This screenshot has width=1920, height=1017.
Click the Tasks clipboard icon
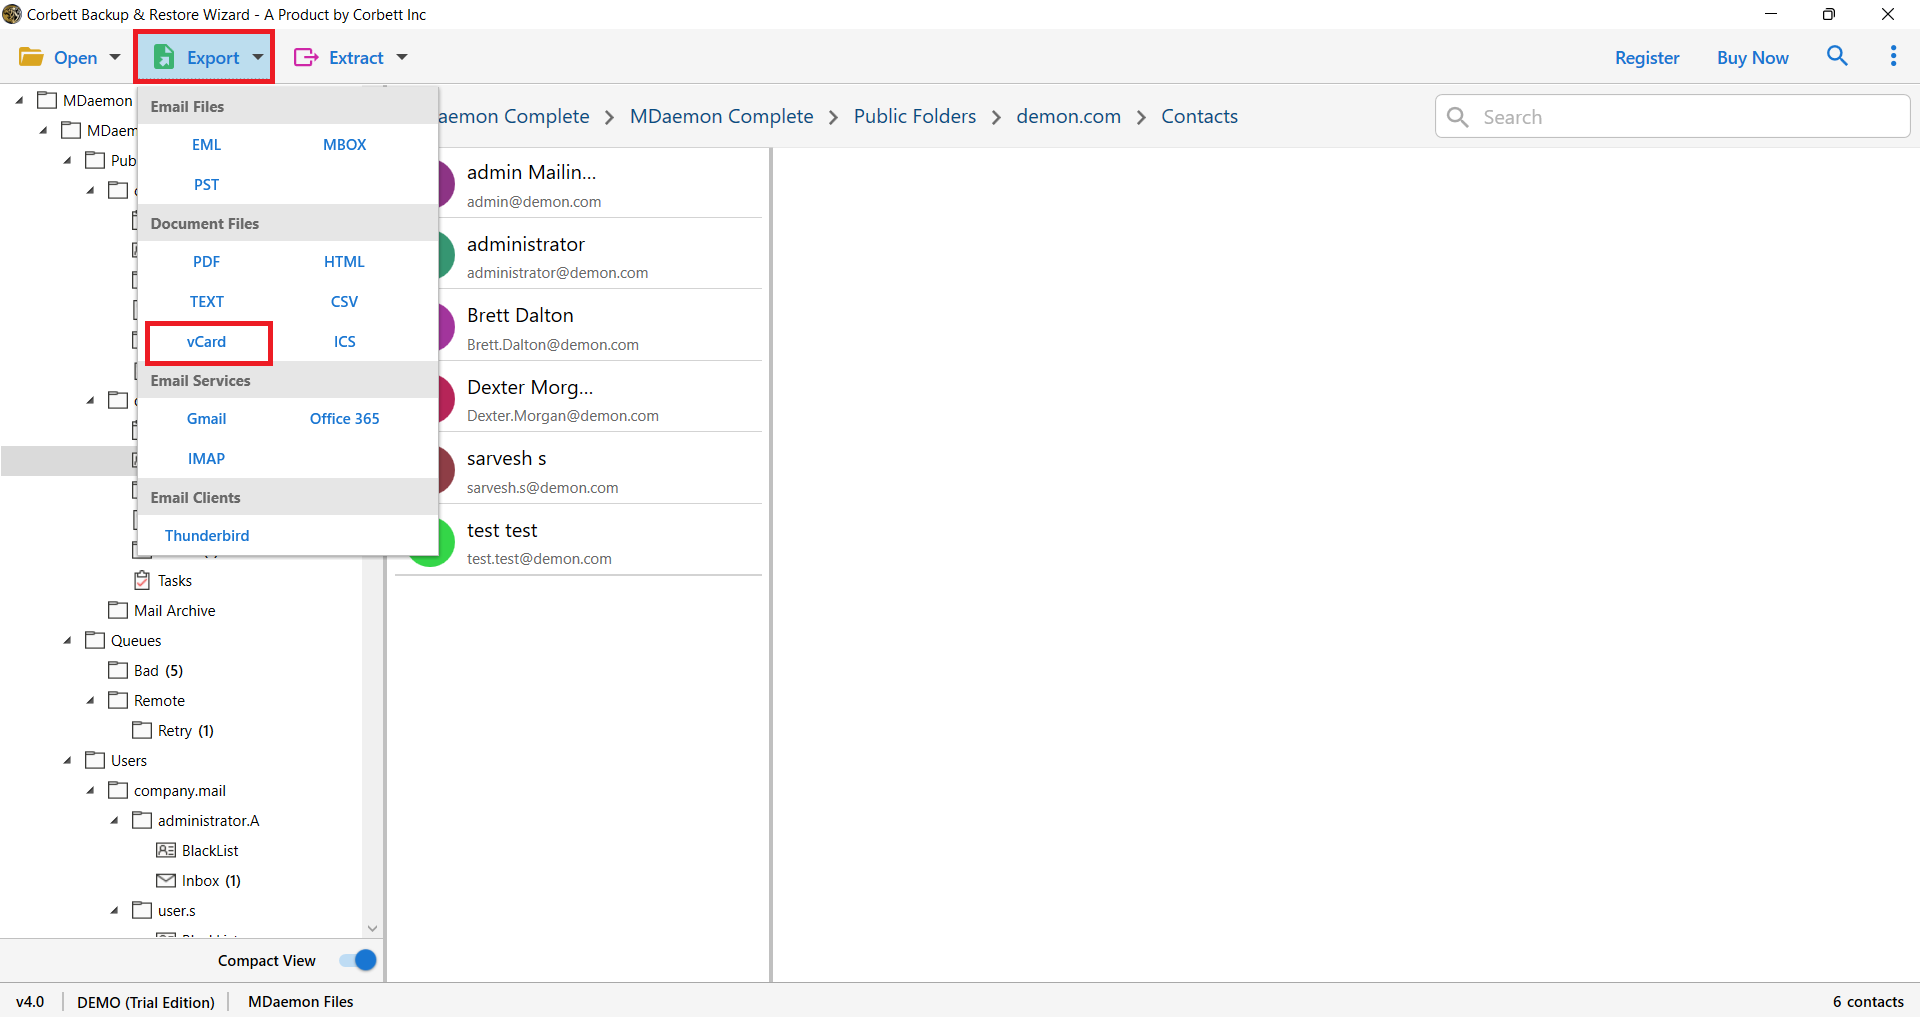point(142,580)
